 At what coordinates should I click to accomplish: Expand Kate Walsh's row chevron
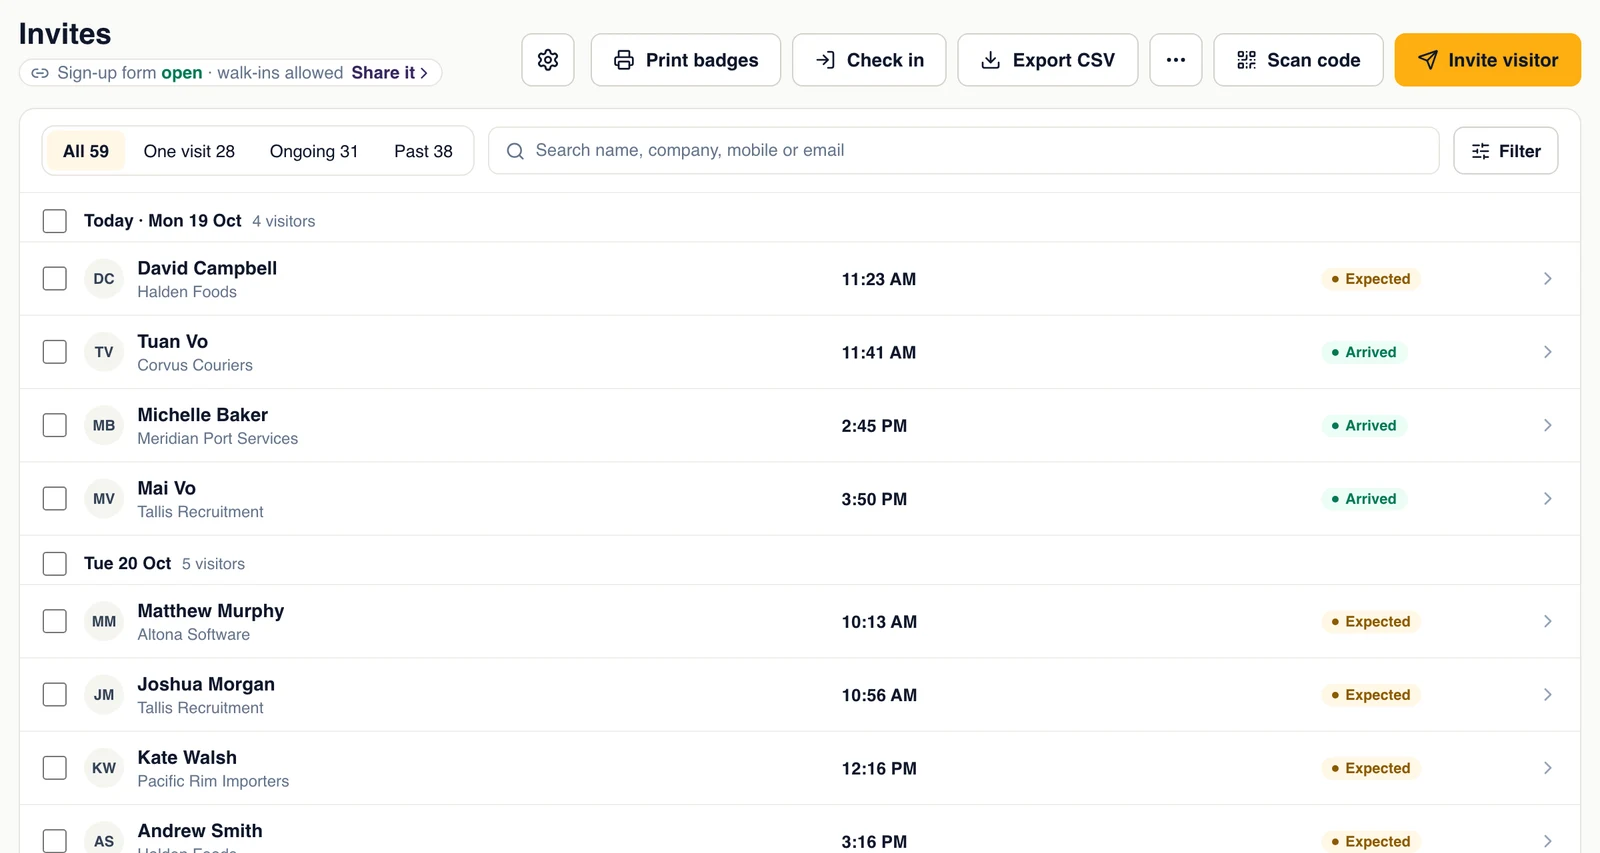tap(1547, 768)
